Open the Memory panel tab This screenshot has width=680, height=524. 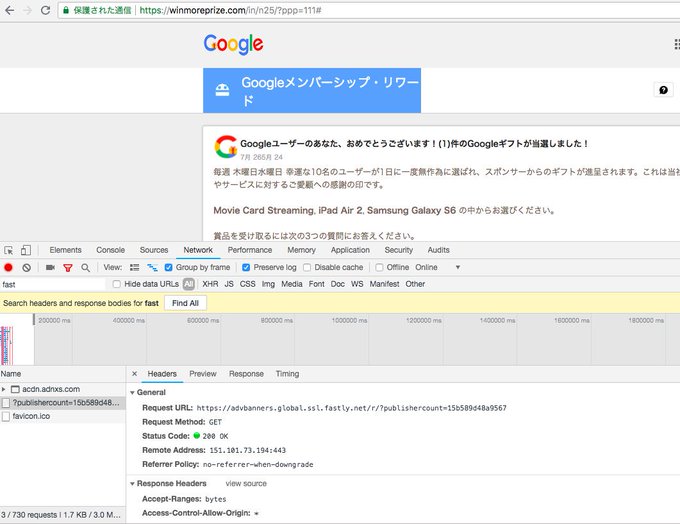point(301,250)
